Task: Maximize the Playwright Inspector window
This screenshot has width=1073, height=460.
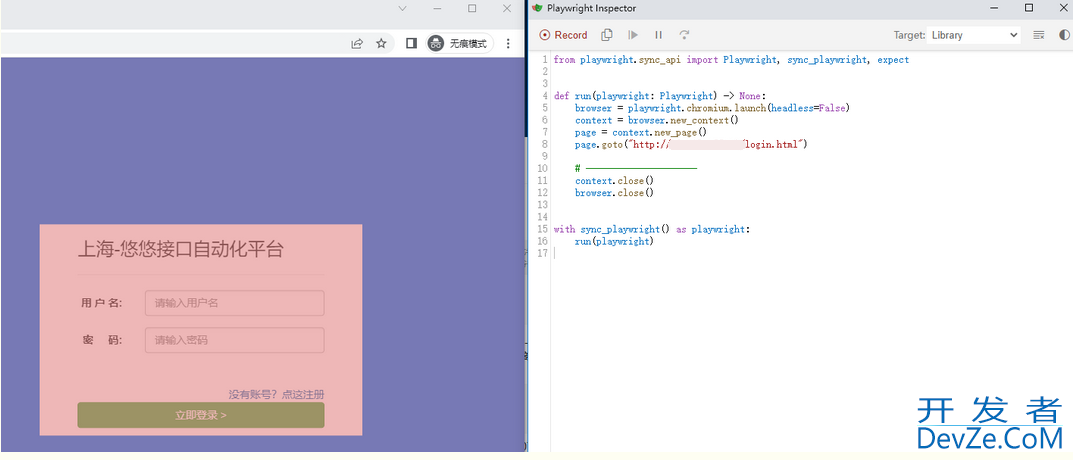Action: pyautogui.click(x=1029, y=8)
